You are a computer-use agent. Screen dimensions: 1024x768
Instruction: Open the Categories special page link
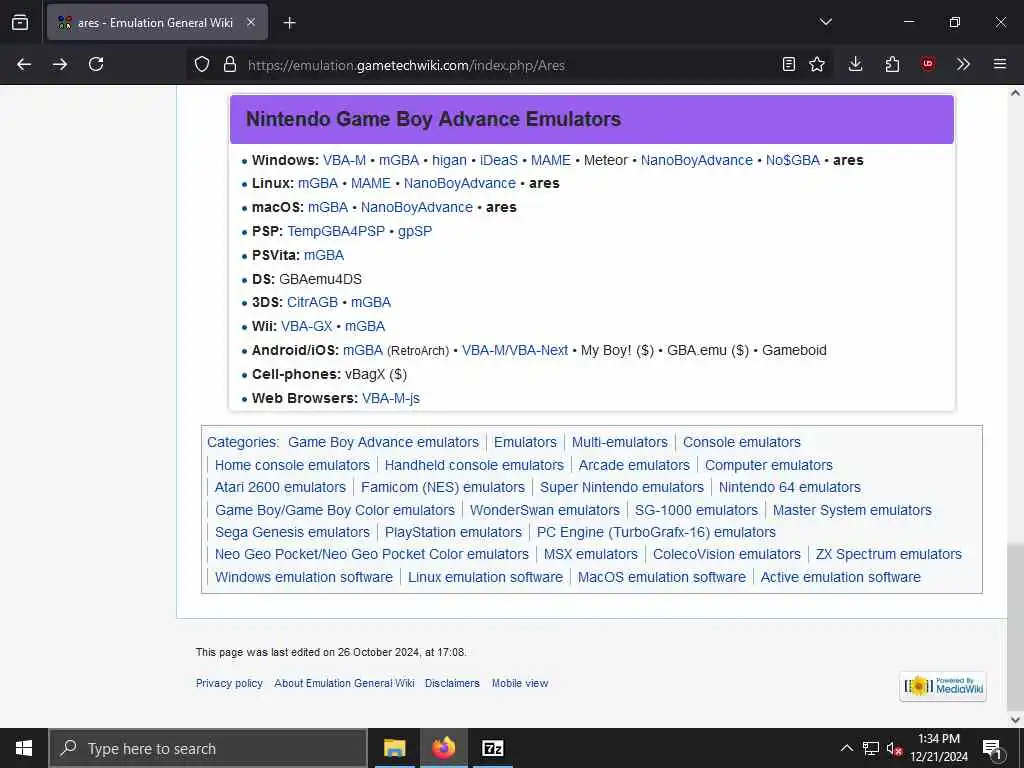[x=242, y=442]
